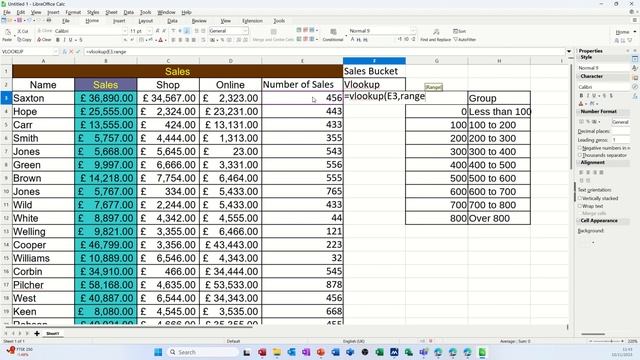Open the red PDF app in the taskbar

point(262,352)
